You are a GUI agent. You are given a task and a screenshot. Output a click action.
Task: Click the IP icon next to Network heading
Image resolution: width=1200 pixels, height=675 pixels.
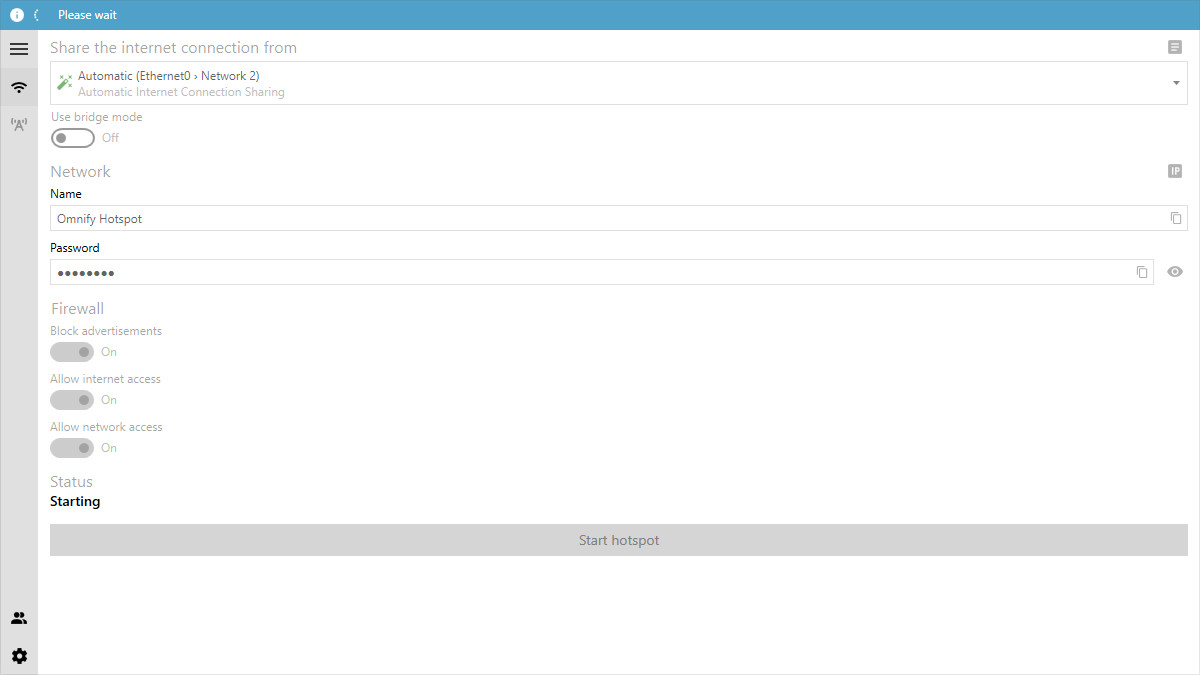(x=1174, y=170)
